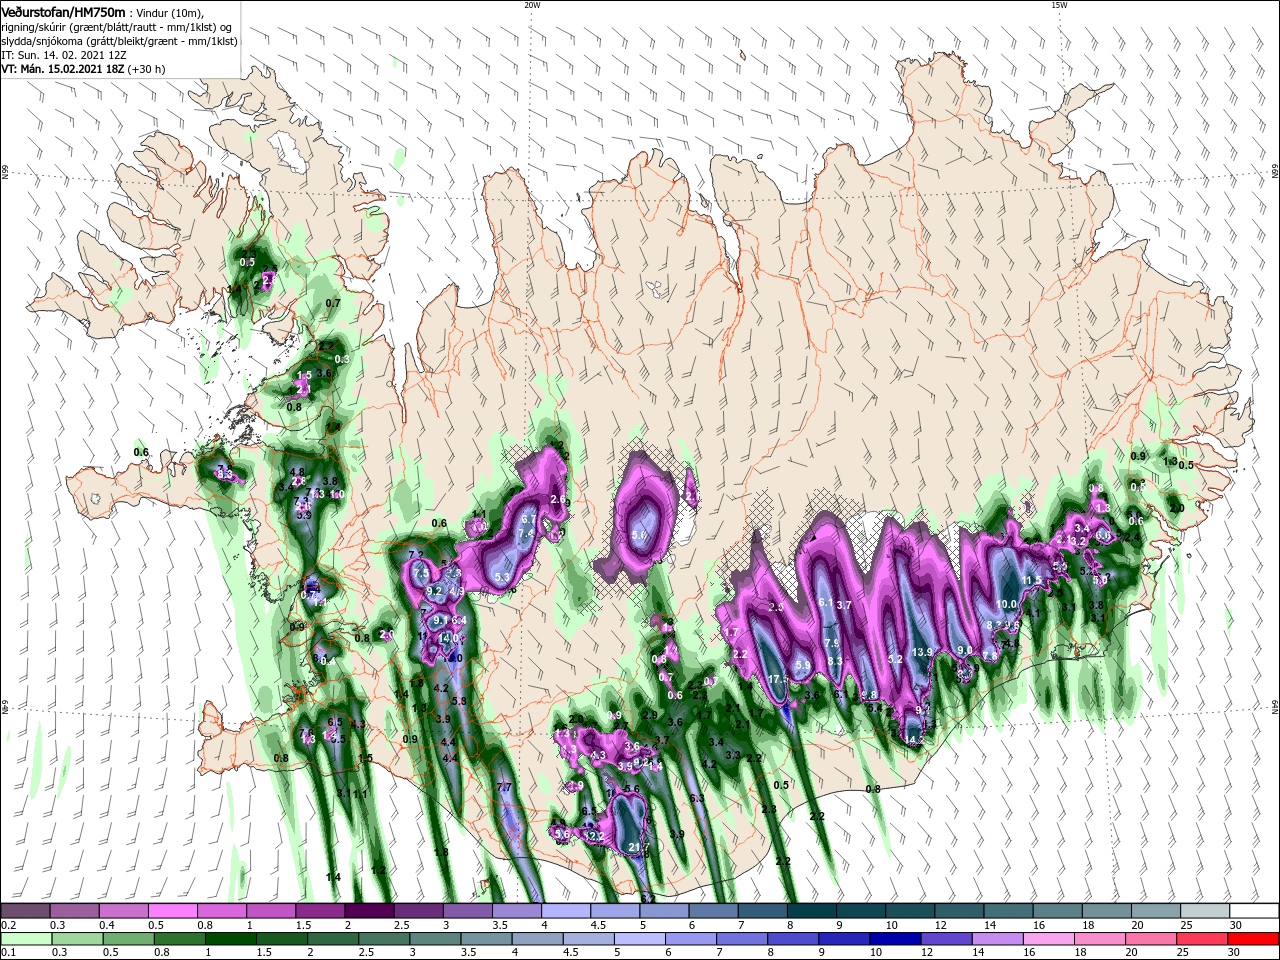The image size is (1280, 960).
Task: Pick the pale green rain swatch between 0.1 and 0.3
Action: point(25,939)
